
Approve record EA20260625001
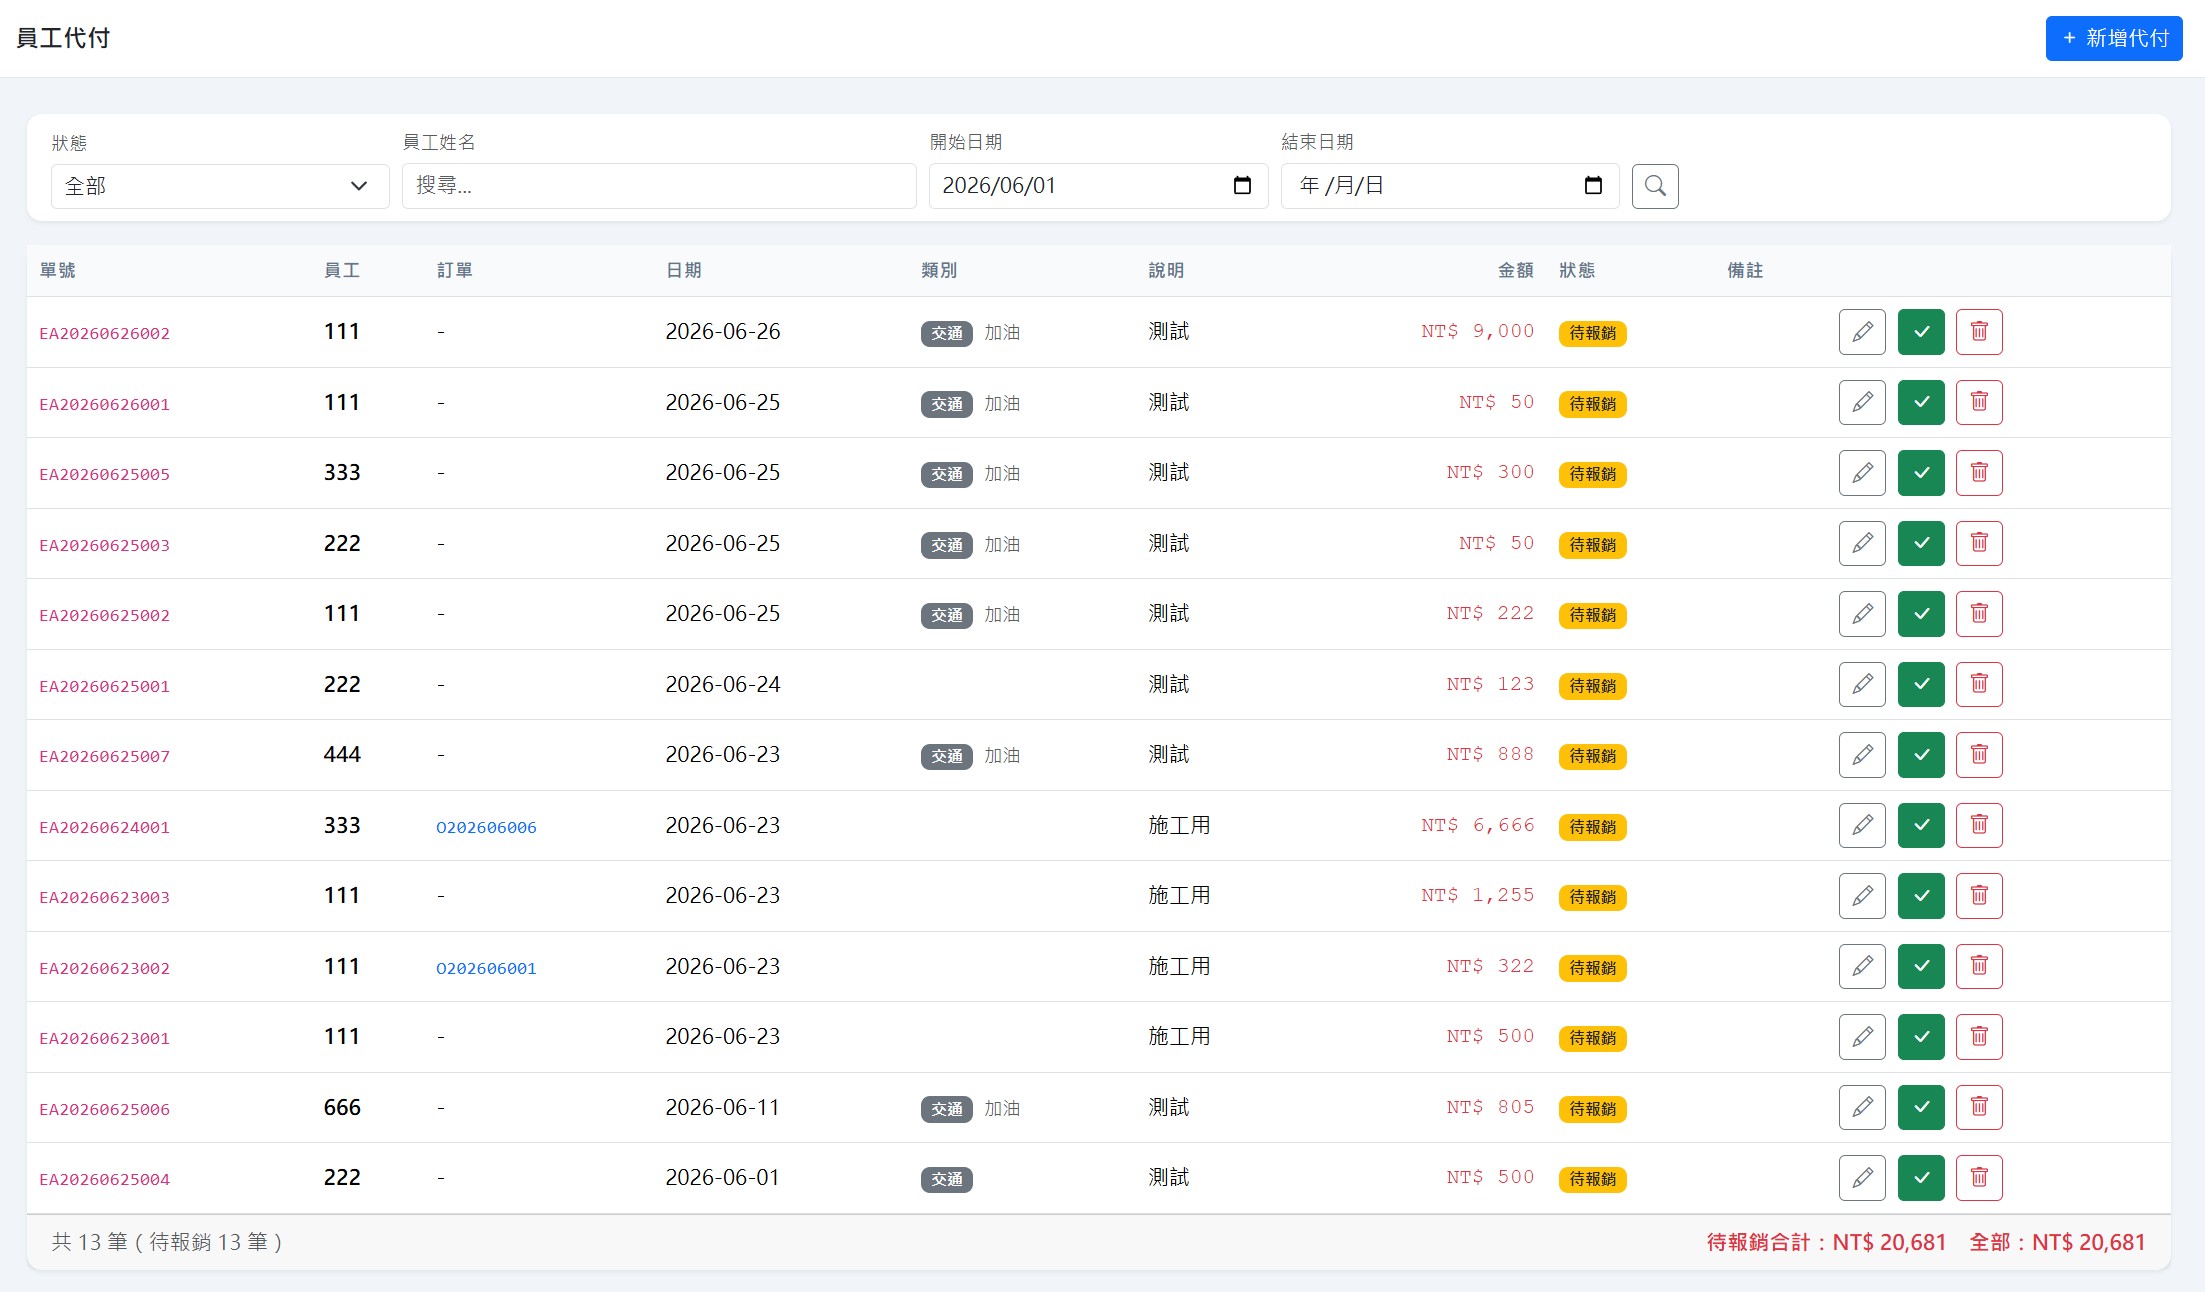pyautogui.click(x=1921, y=684)
